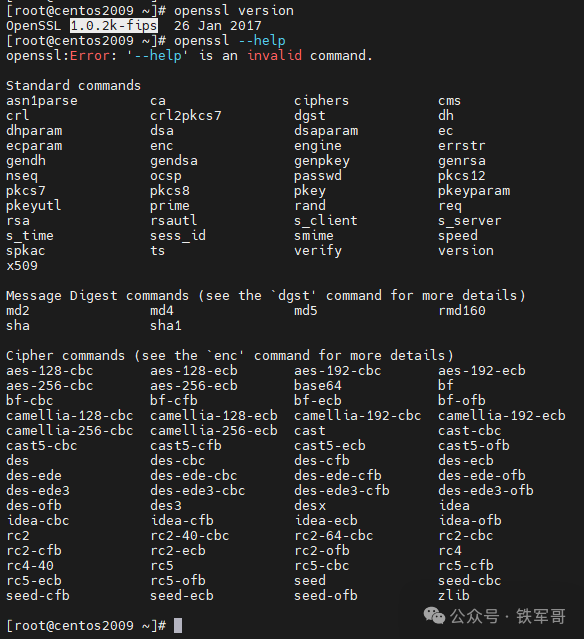Click the 'sha1' digest entry
This screenshot has width=584, height=639.
click(165, 326)
